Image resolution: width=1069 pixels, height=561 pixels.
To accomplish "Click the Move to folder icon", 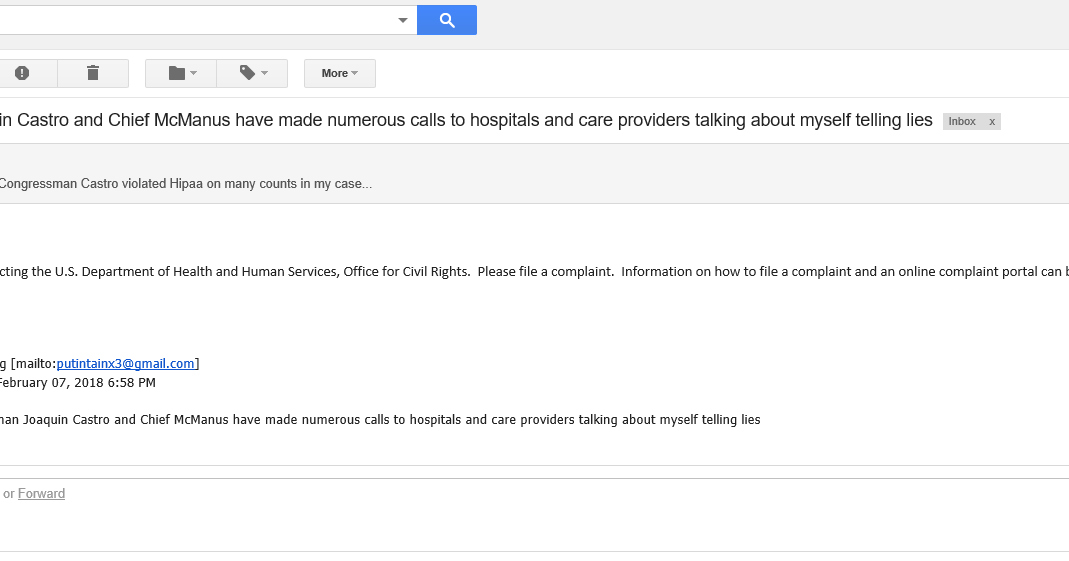I will tap(177, 73).
